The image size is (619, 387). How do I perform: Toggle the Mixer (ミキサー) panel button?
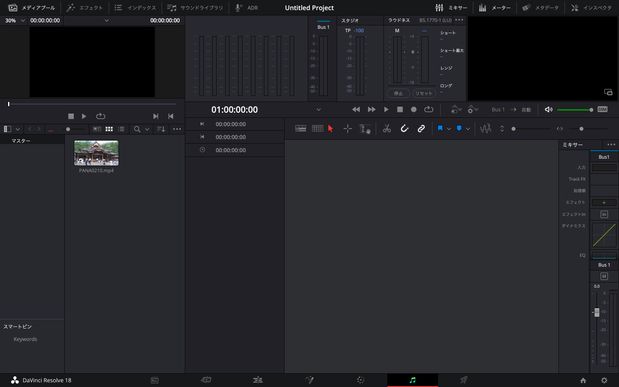(451, 8)
